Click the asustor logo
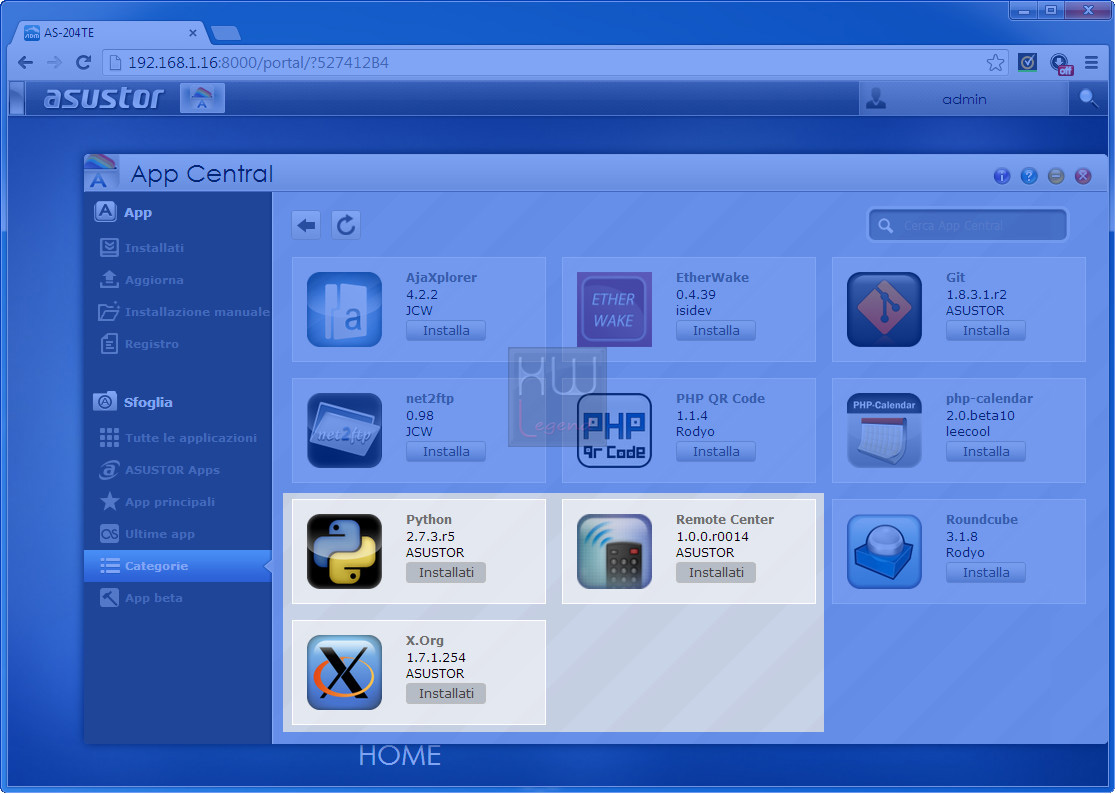The image size is (1116, 794). tap(104, 97)
